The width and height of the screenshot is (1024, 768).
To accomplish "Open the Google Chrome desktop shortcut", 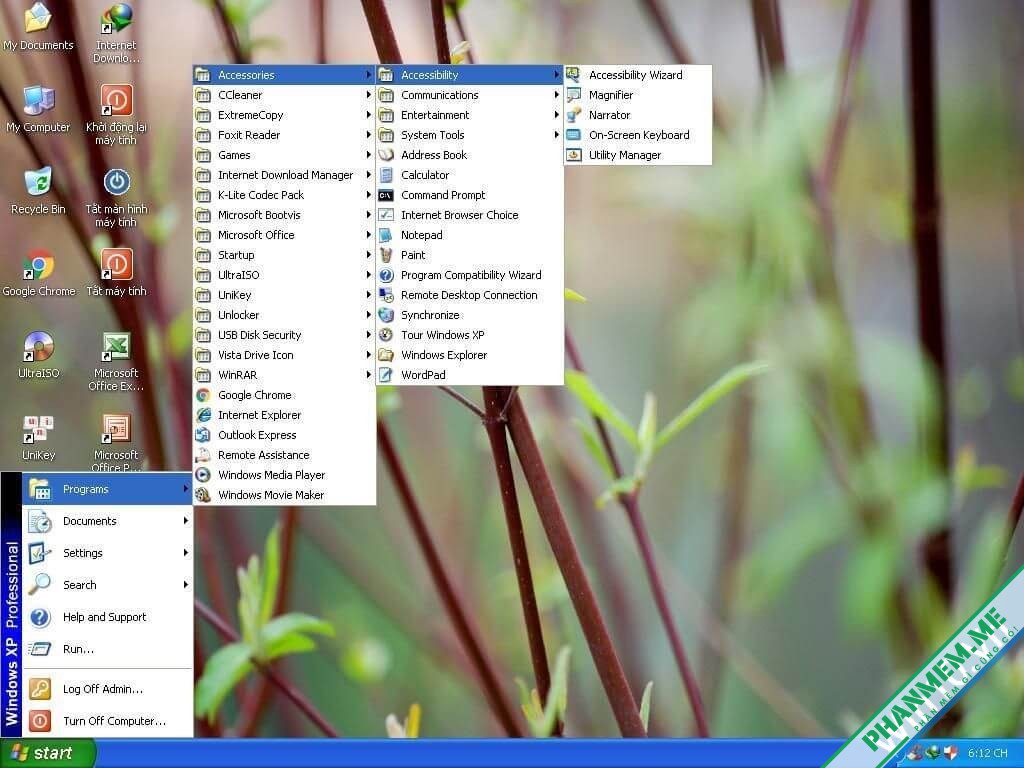I will click(x=39, y=272).
